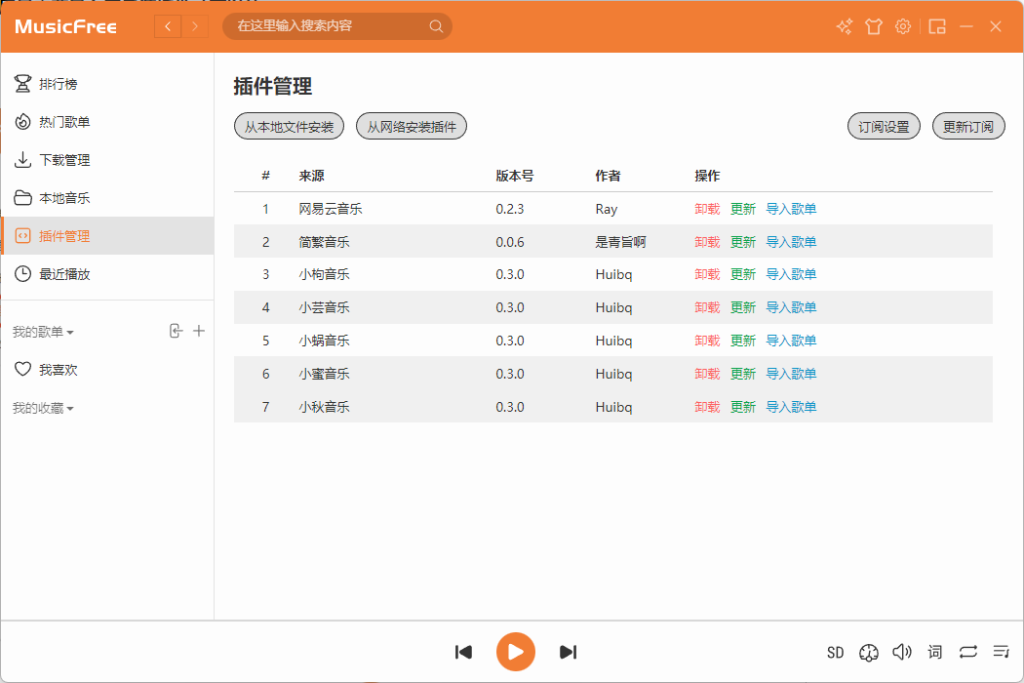This screenshot has width=1024, height=683.
Task: Click the 更新订阅 button
Action: tap(968, 126)
